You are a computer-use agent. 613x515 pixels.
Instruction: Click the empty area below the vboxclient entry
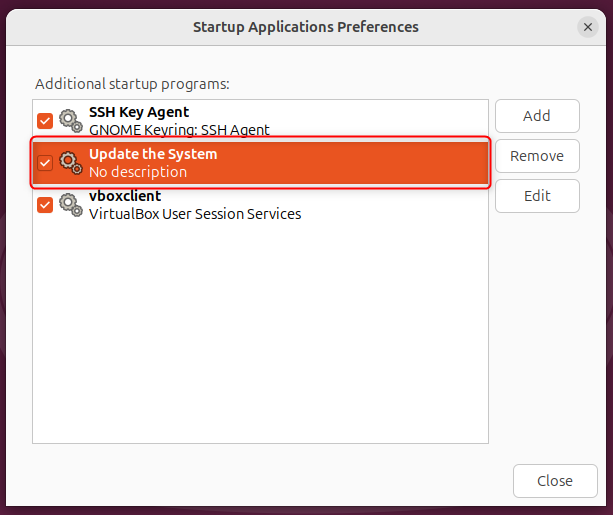(260, 330)
